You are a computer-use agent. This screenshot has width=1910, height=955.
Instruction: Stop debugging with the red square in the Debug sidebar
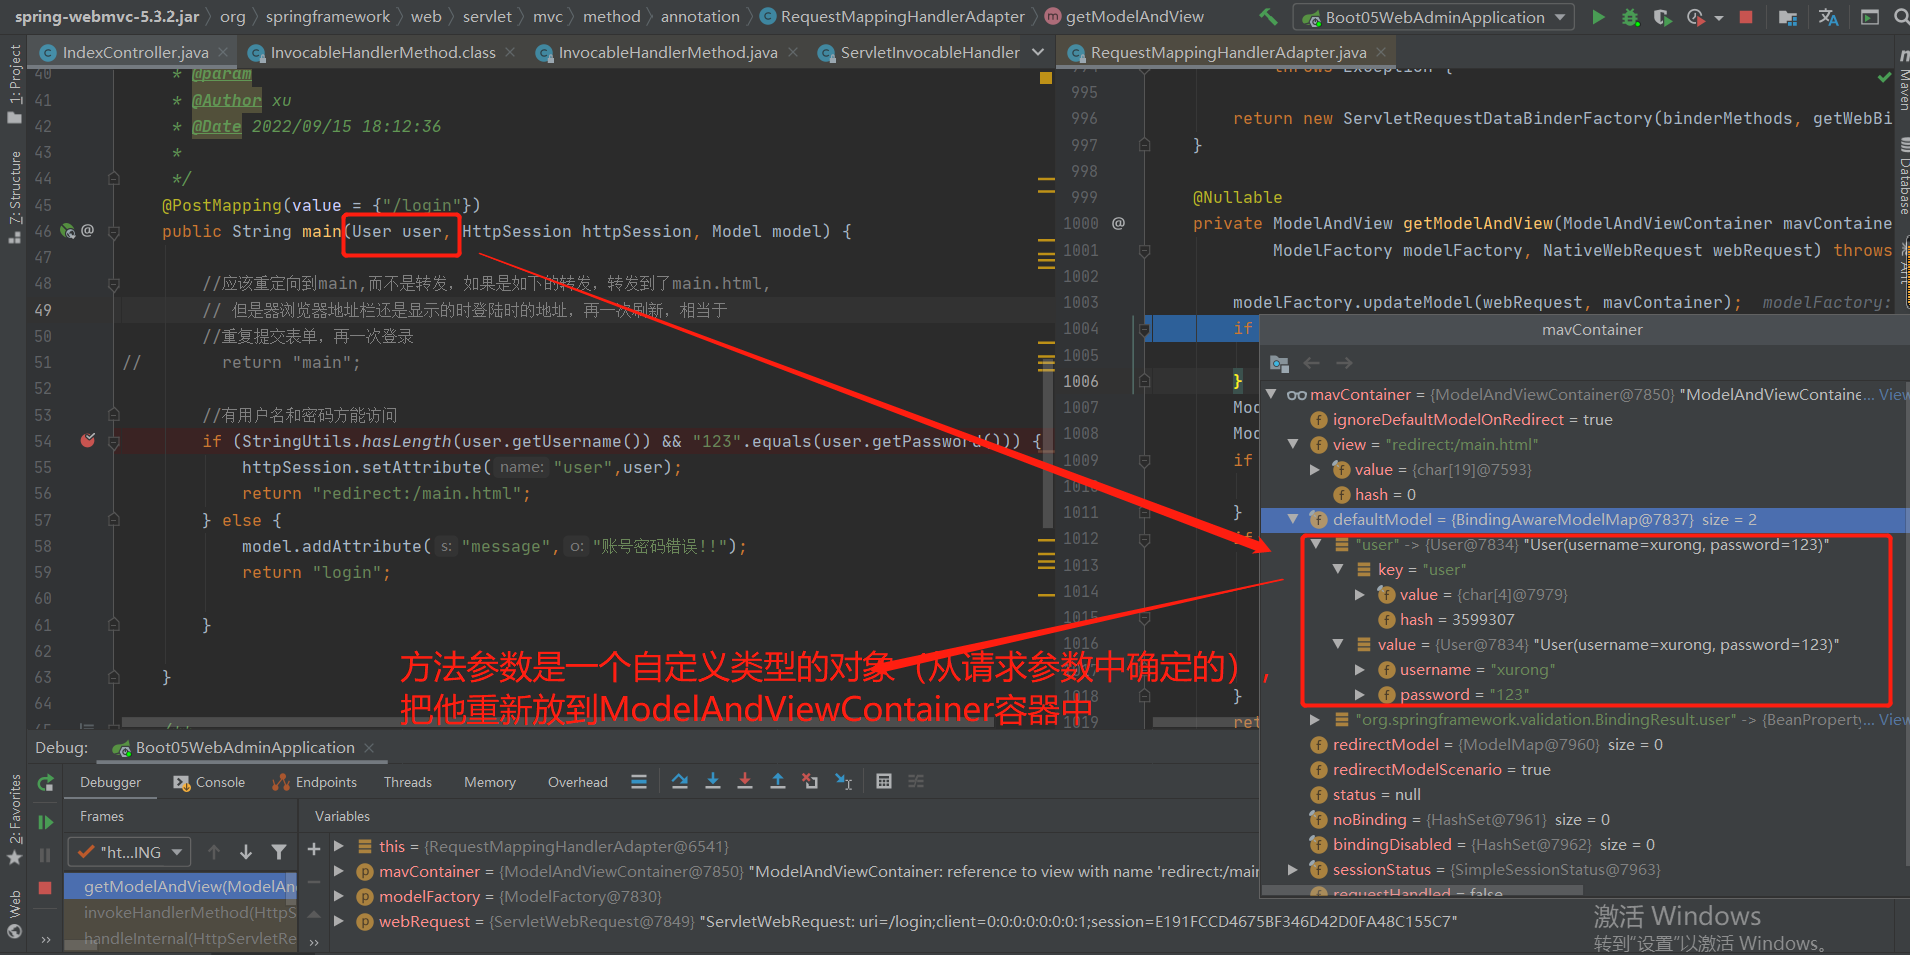[x=45, y=887]
